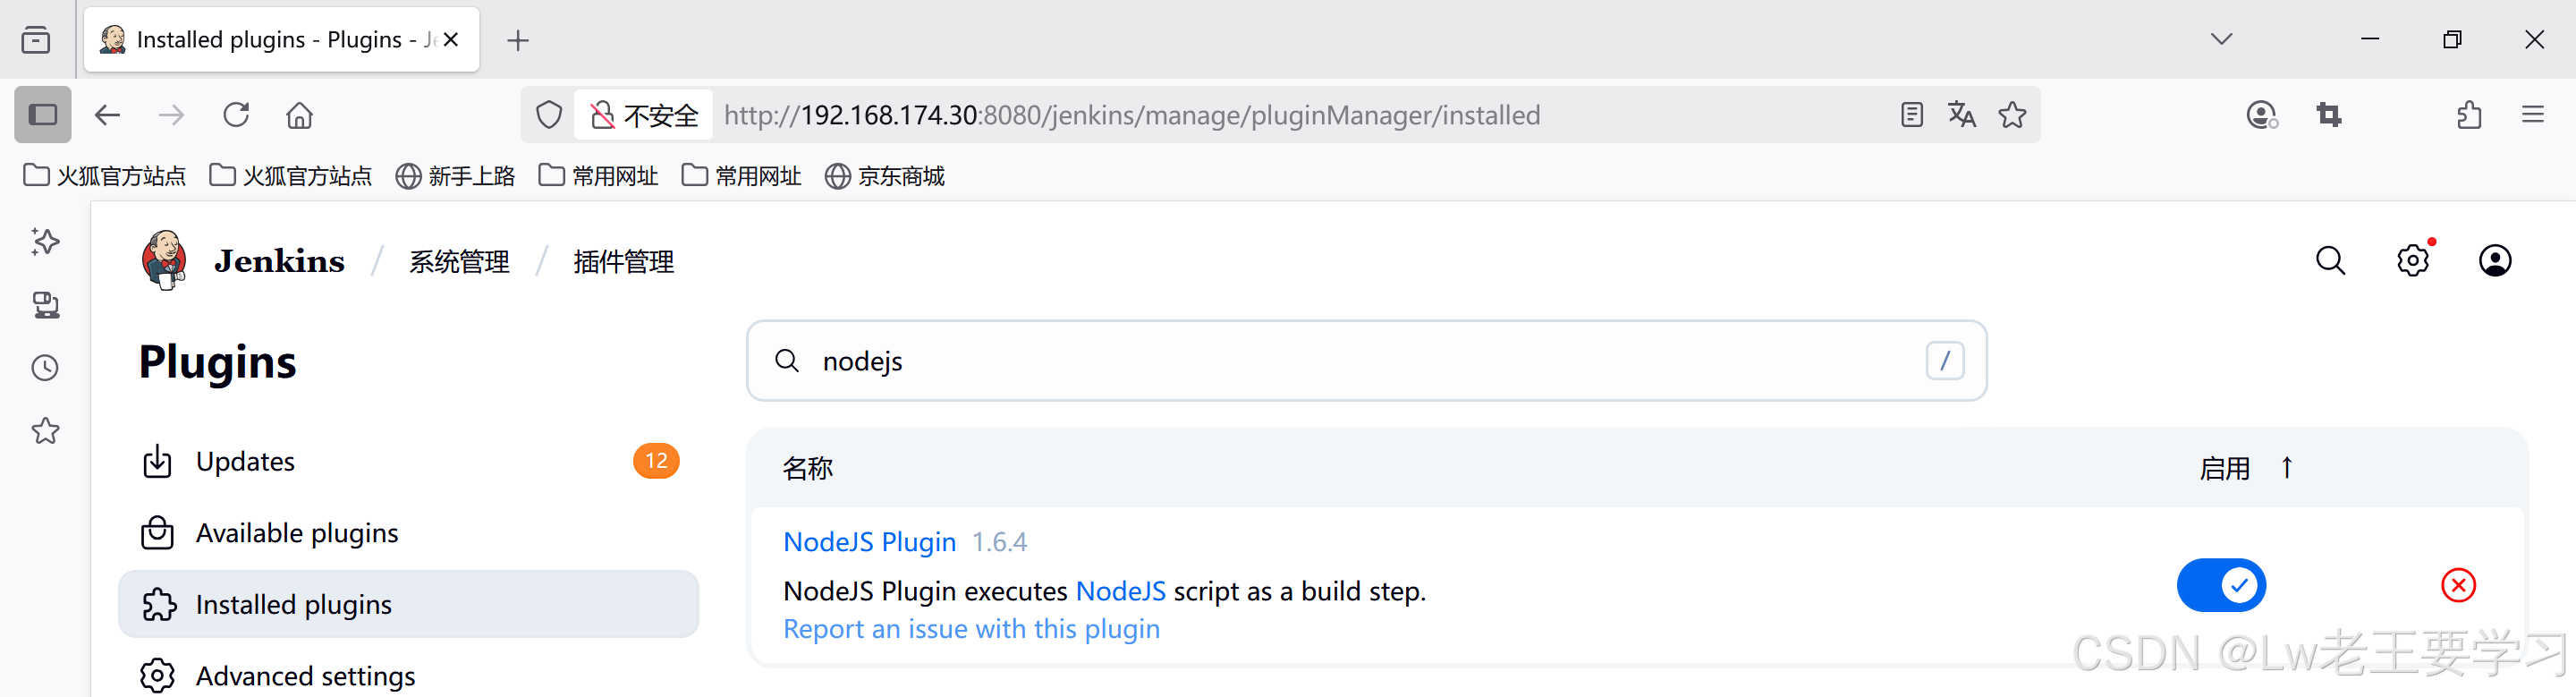Open Jenkins manage gear icon
This screenshot has height=697, width=2576.
point(2413,260)
